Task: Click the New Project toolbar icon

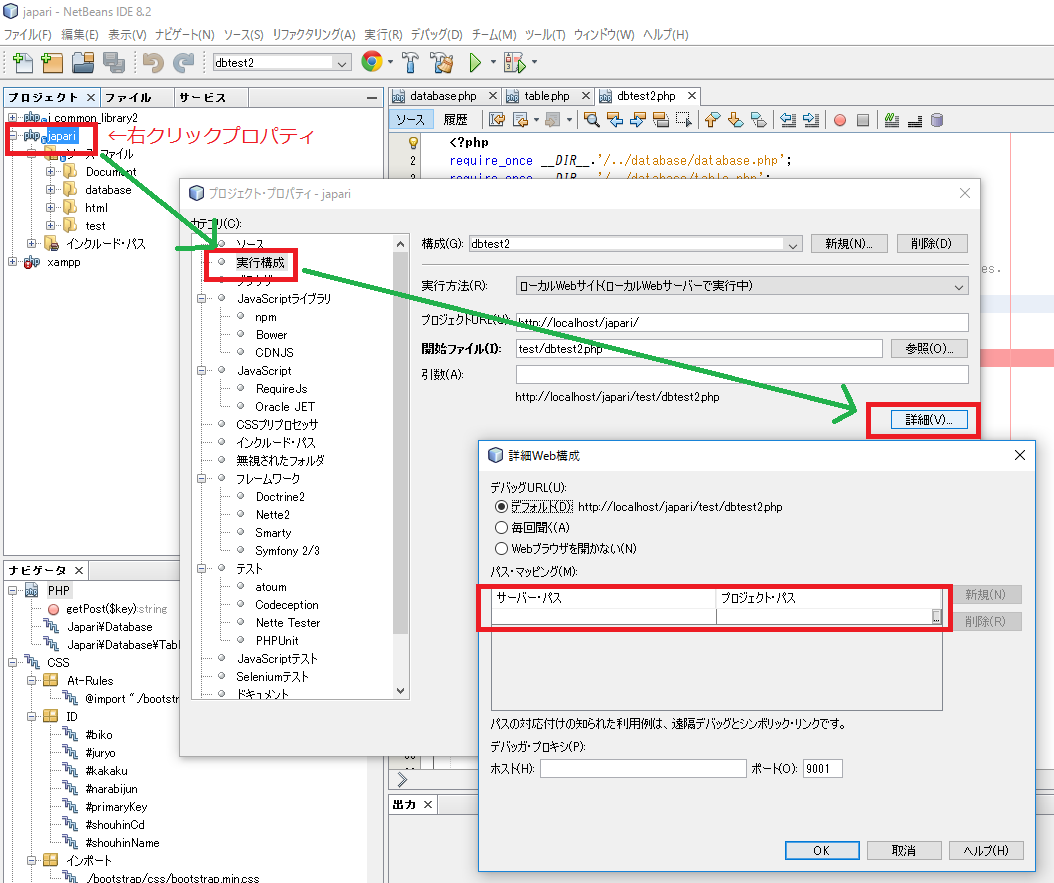Action: 52,62
